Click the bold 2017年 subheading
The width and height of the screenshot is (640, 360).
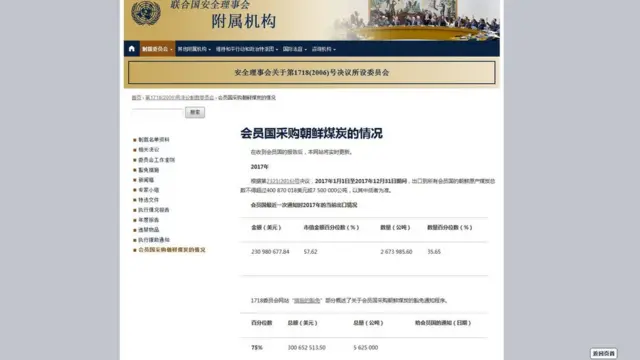click(x=260, y=167)
